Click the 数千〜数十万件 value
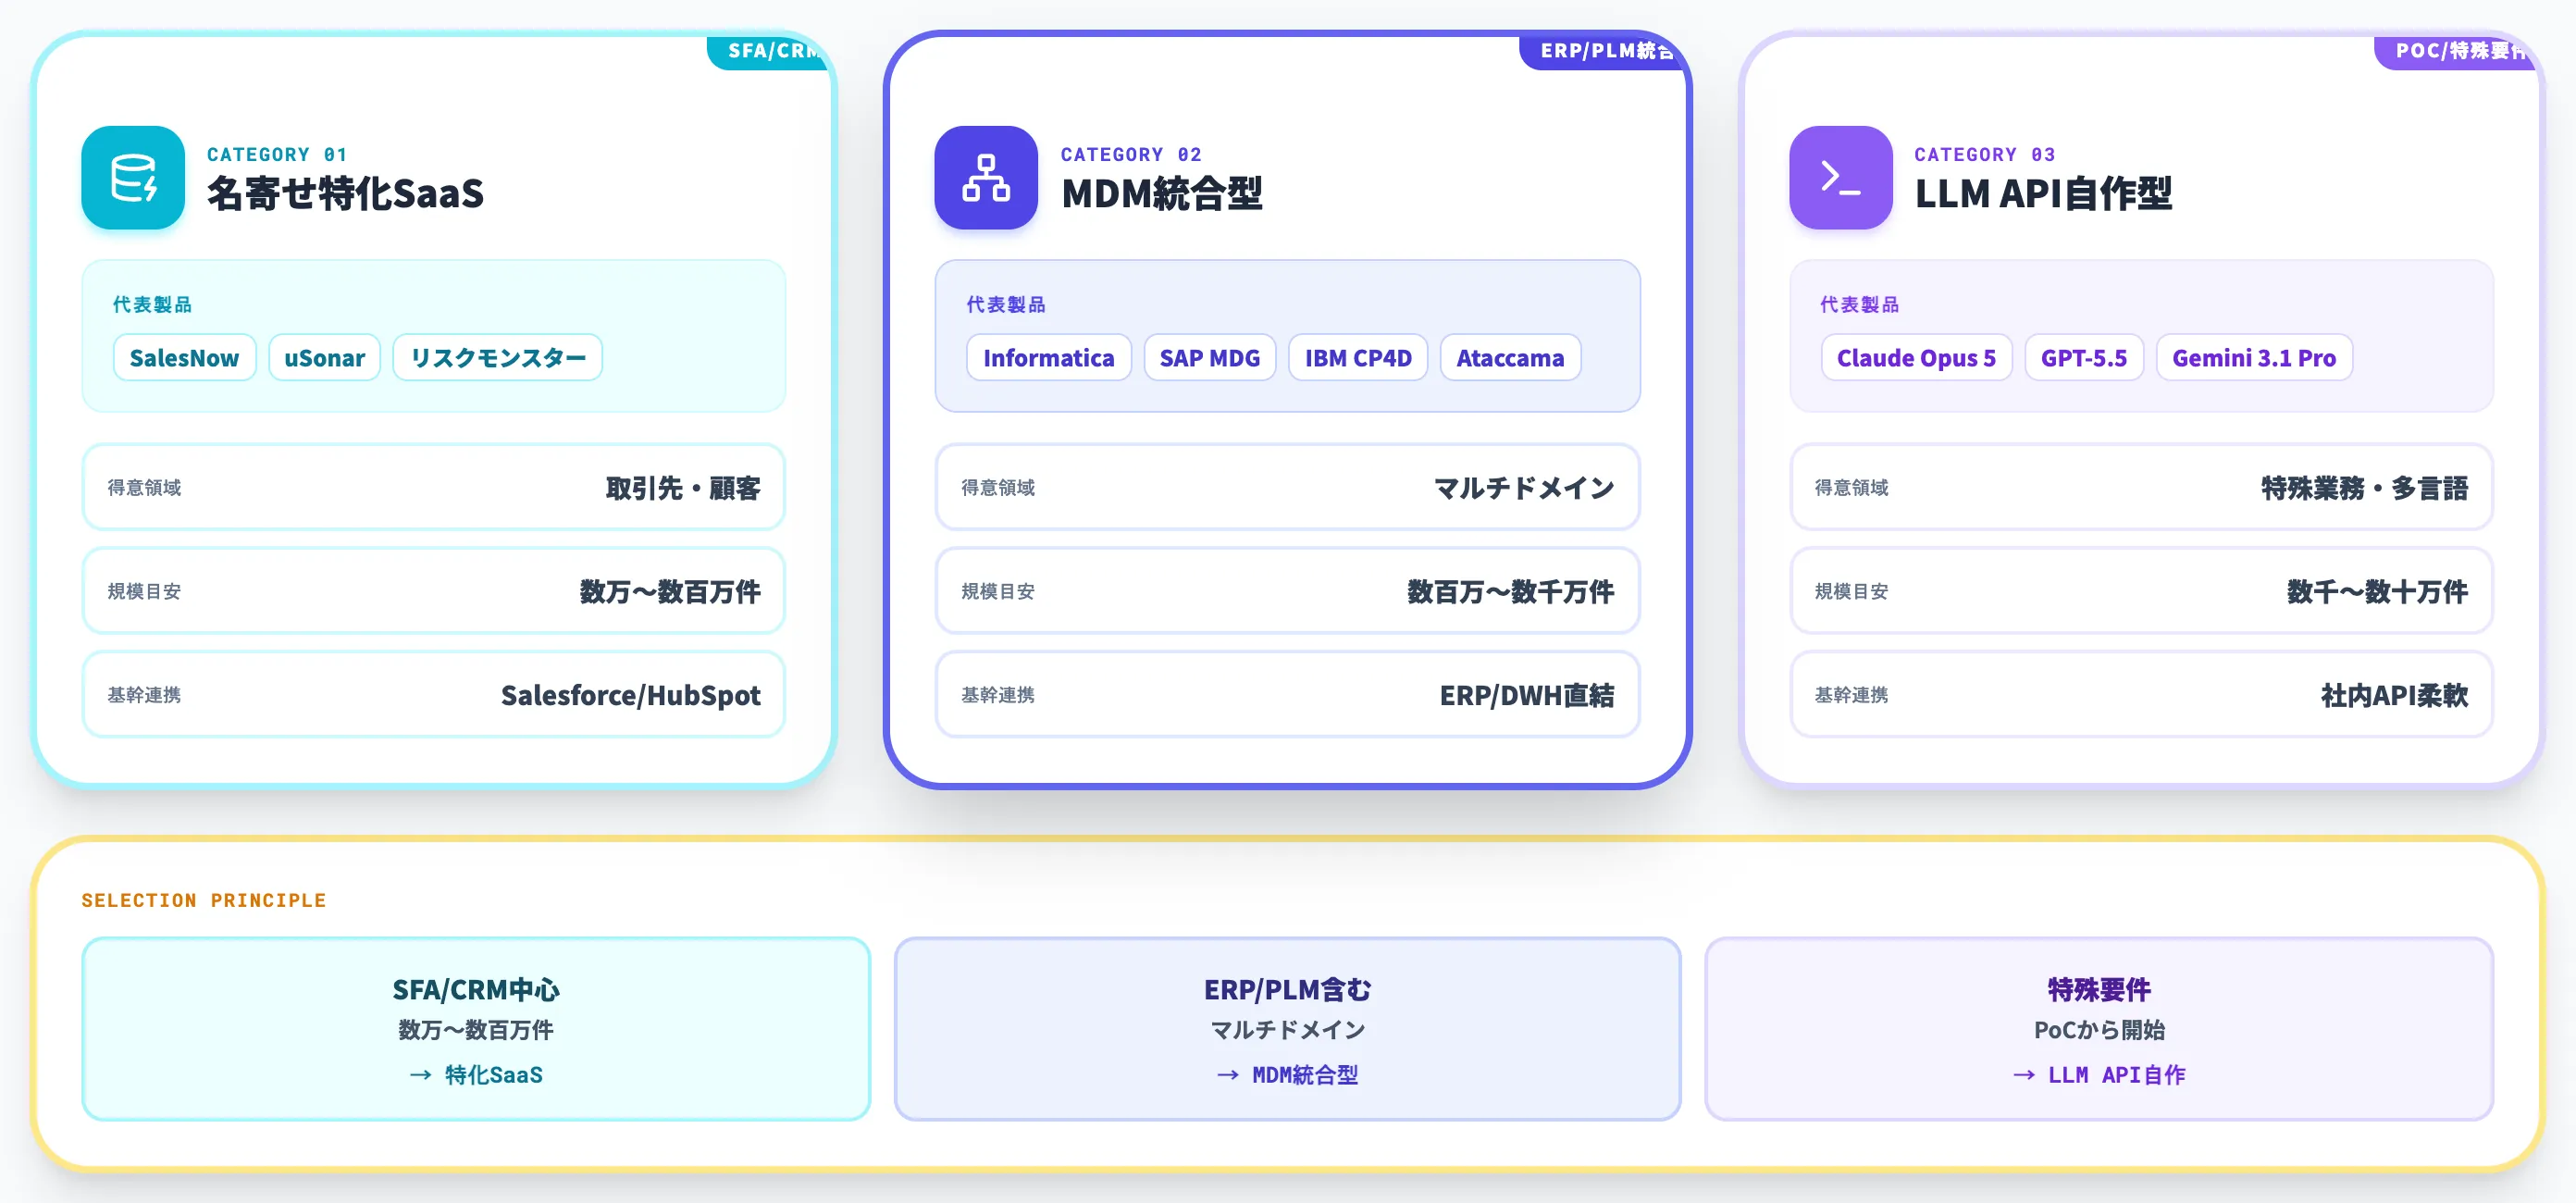The height and width of the screenshot is (1203, 2576). (x=2377, y=592)
